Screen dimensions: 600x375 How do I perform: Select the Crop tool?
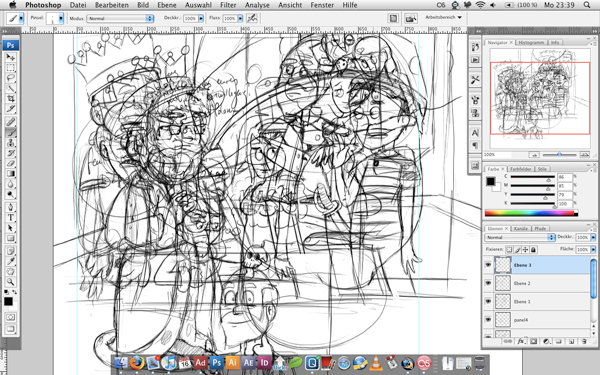click(10, 99)
